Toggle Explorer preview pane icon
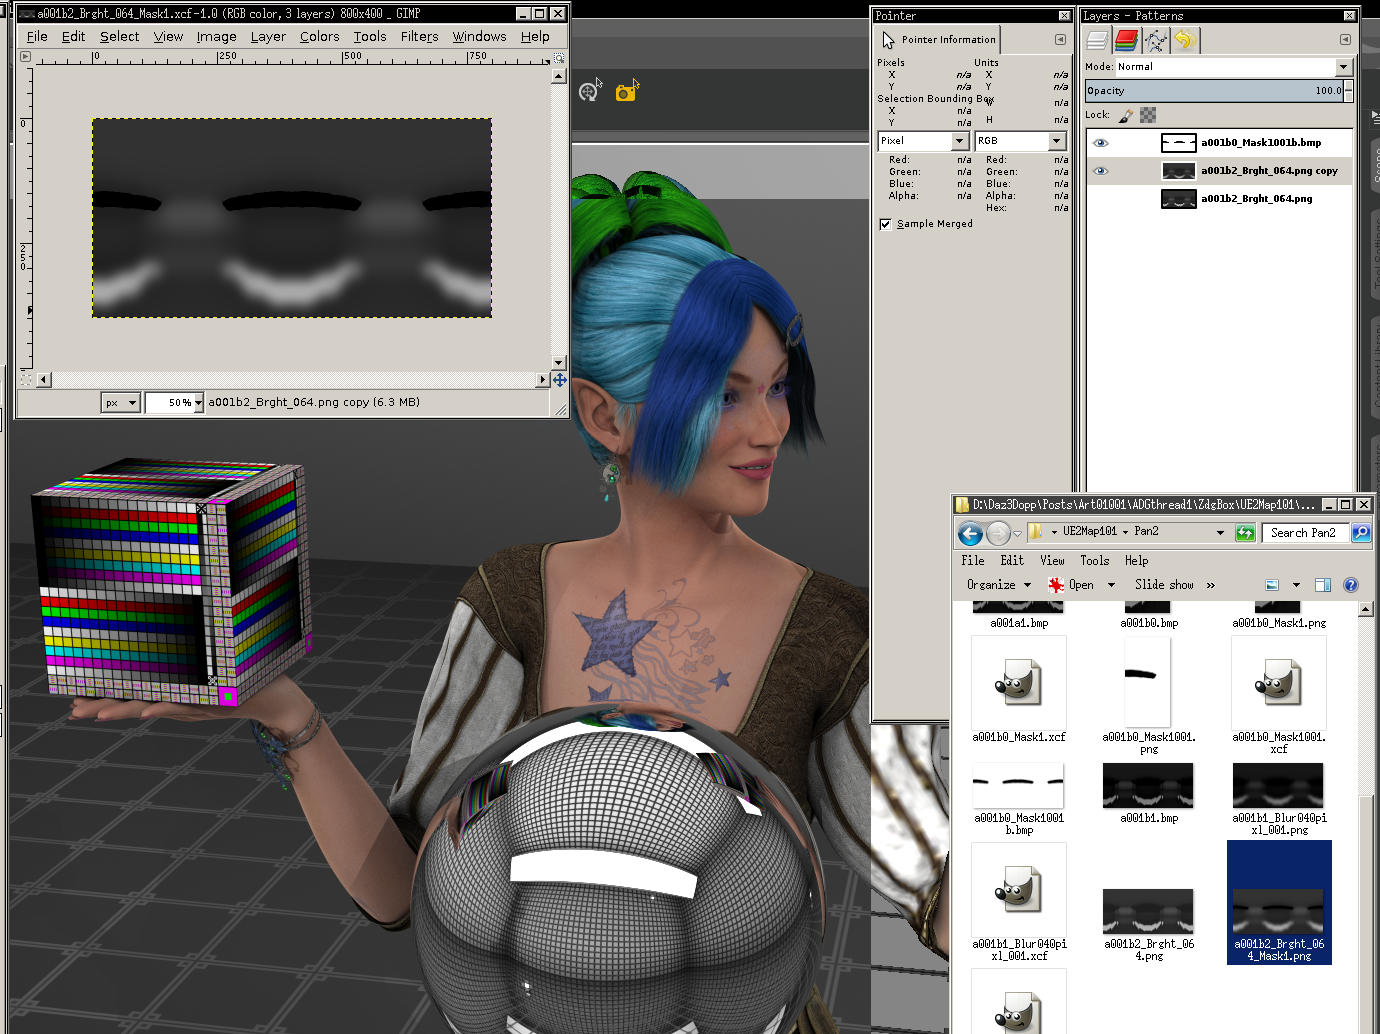The height and width of the screenshot is (1034, 1380). pyautogui.click(x=1323, y=585)
